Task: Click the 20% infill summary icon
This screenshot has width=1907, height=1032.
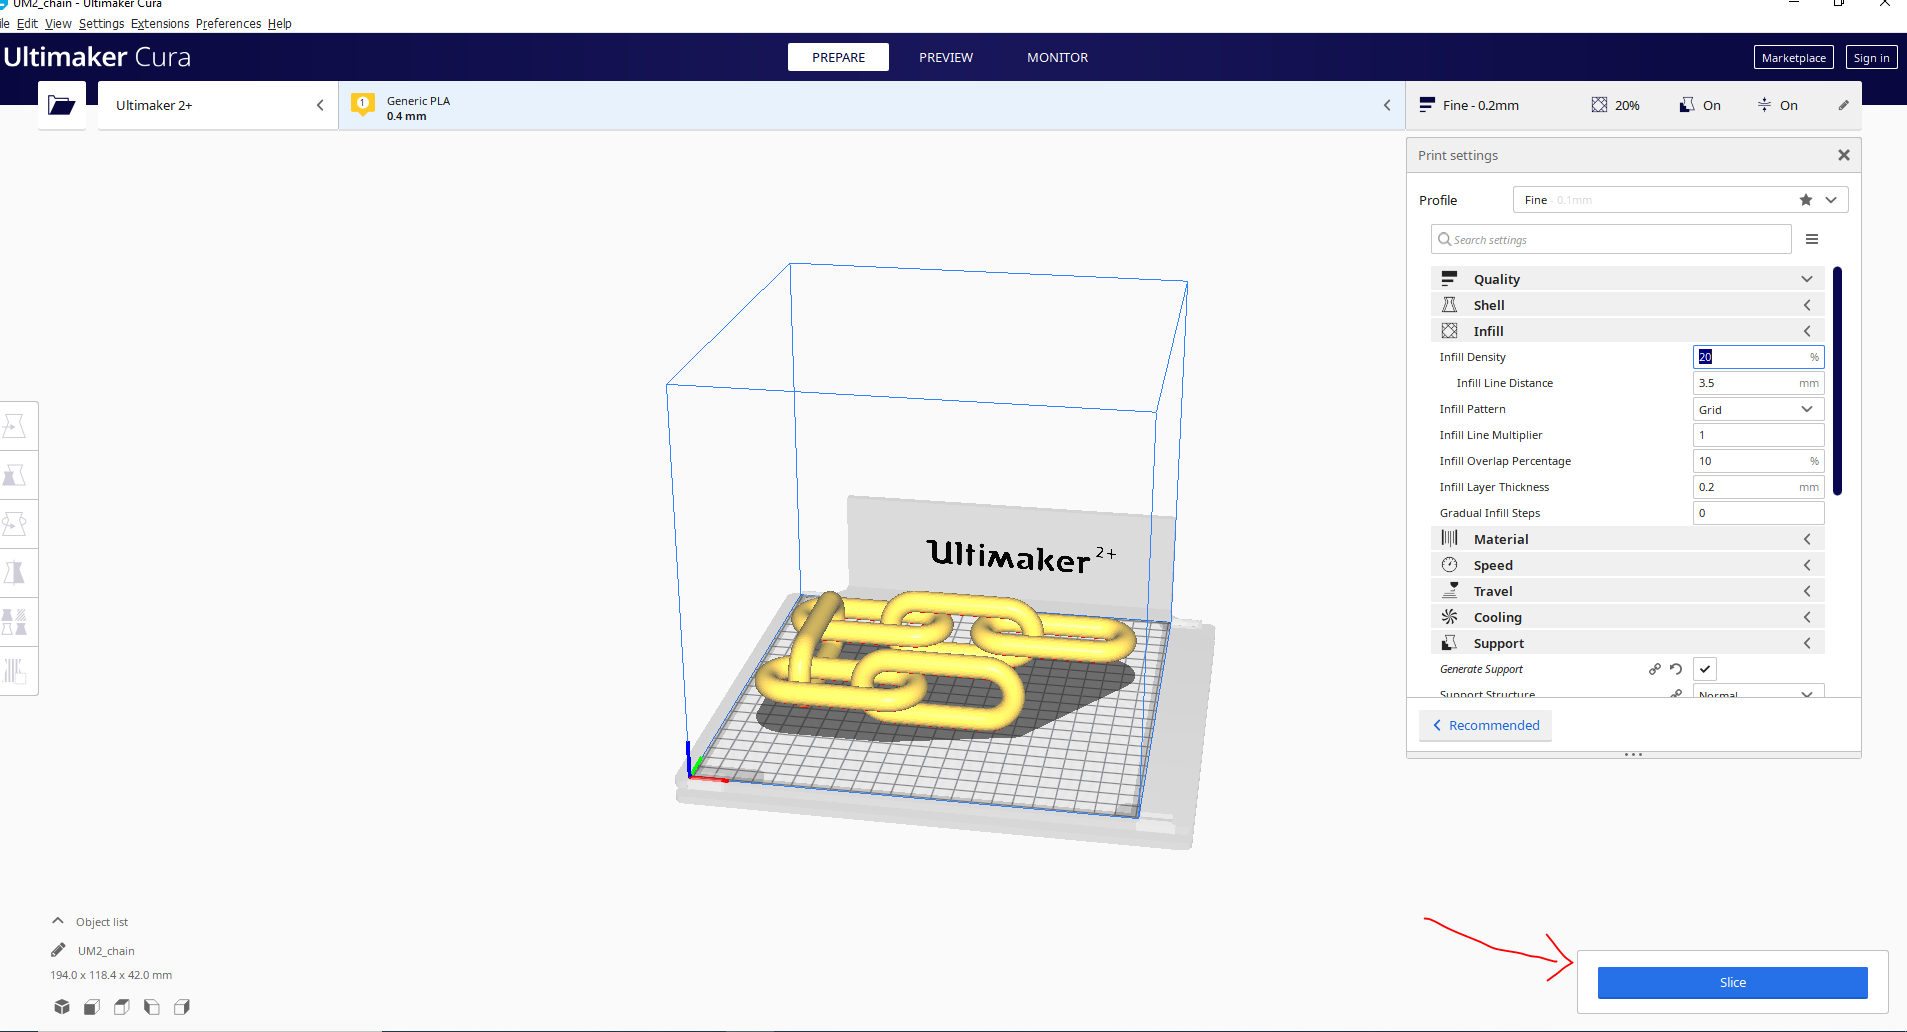Action: (1599, 105)
